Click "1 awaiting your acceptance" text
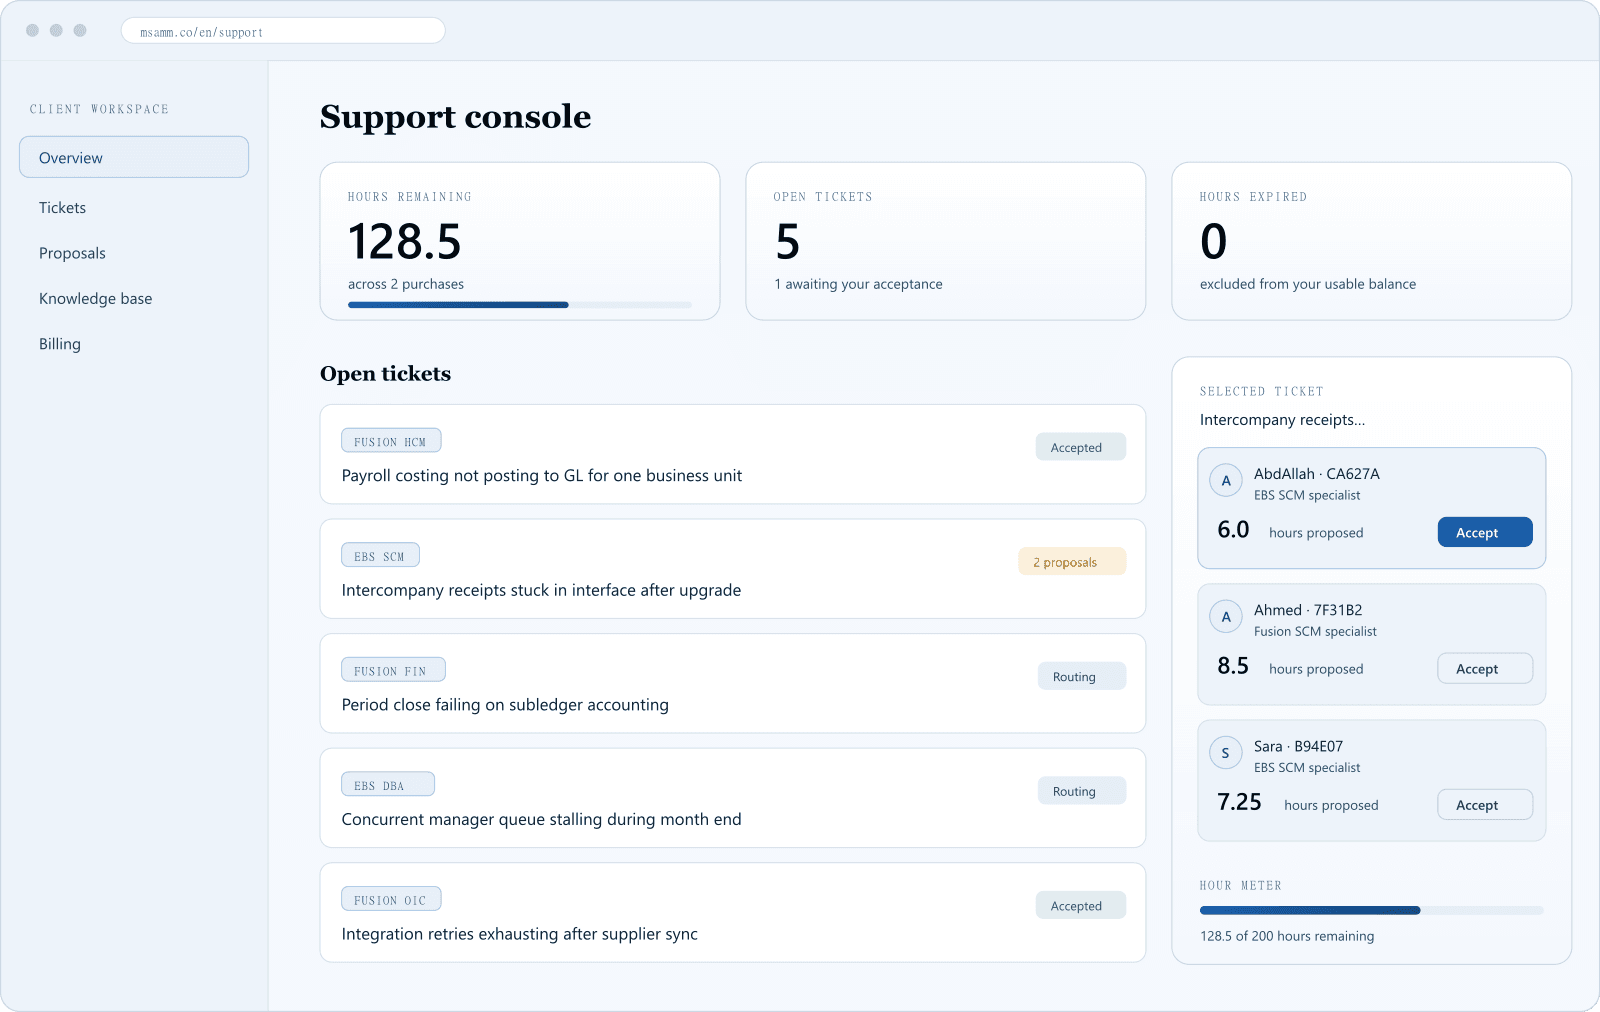 tap(858, 284)
